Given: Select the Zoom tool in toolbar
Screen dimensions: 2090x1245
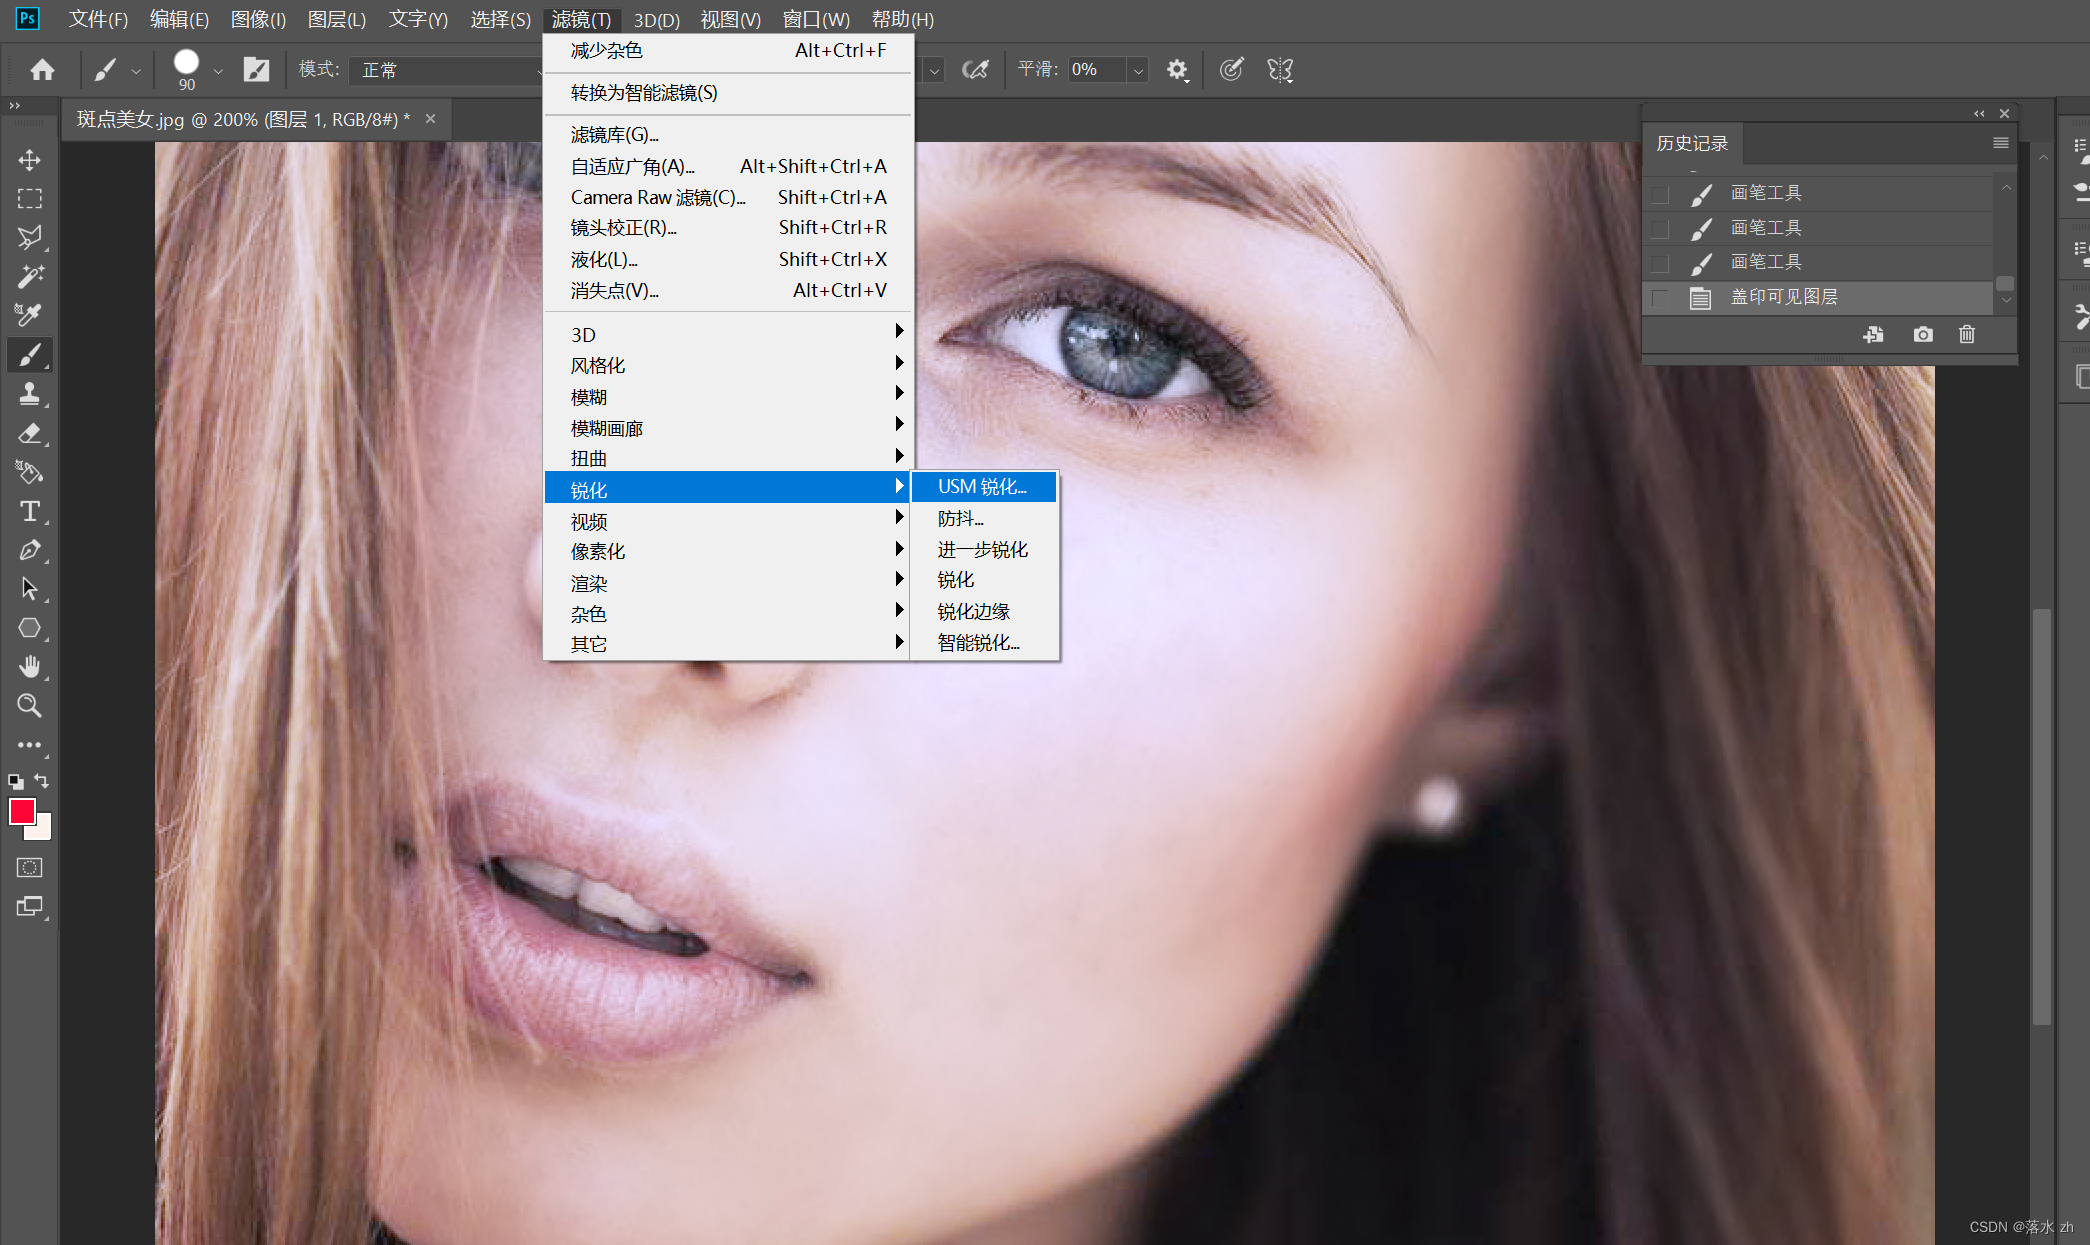Looking at the screenshot, I should point(29,706).
